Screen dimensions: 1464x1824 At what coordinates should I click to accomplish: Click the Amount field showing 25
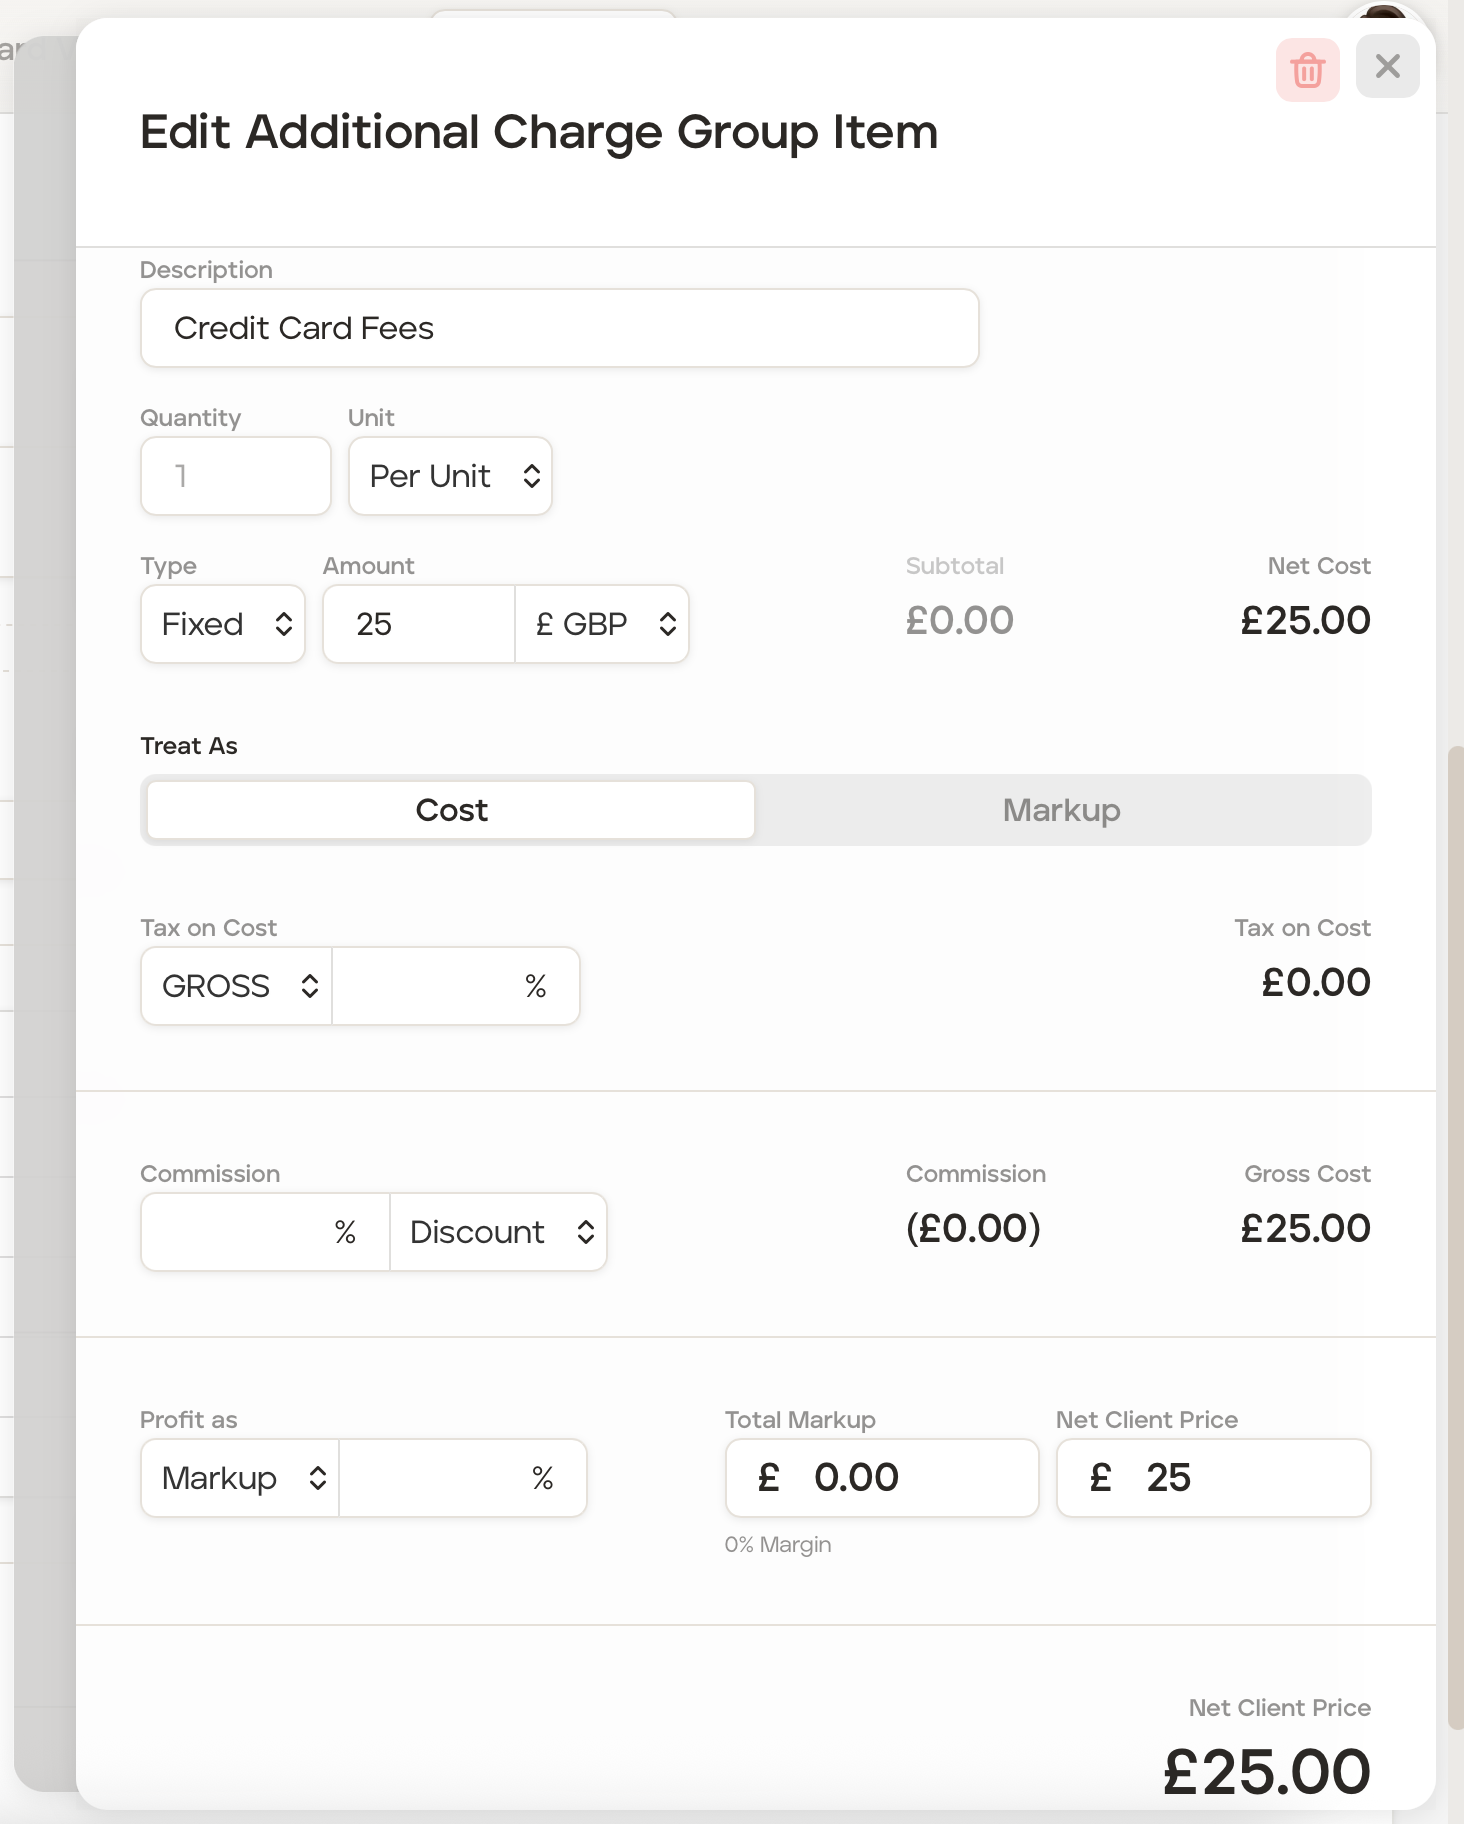(419, 624)
